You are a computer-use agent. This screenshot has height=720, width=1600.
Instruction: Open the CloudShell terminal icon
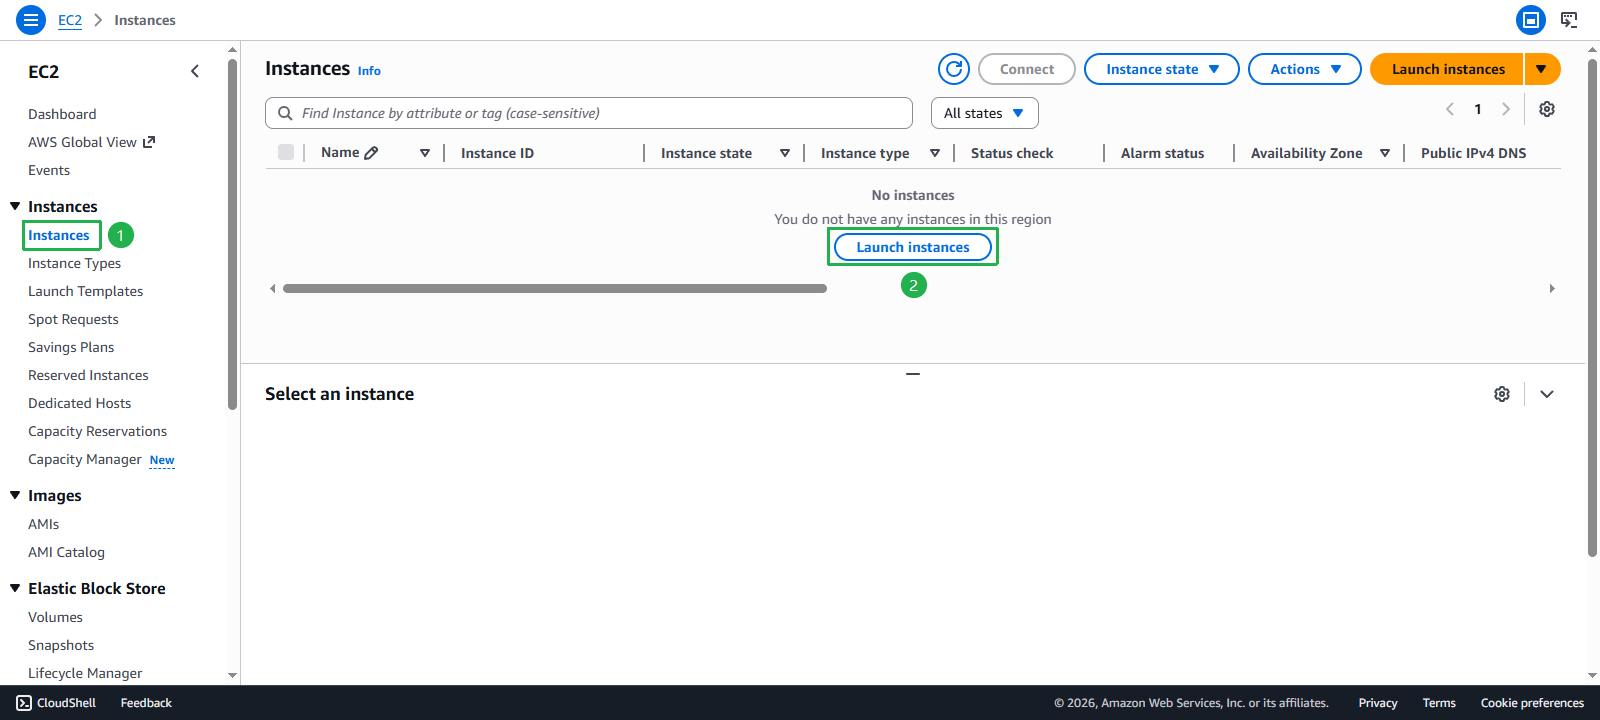(x=24, y=703)
